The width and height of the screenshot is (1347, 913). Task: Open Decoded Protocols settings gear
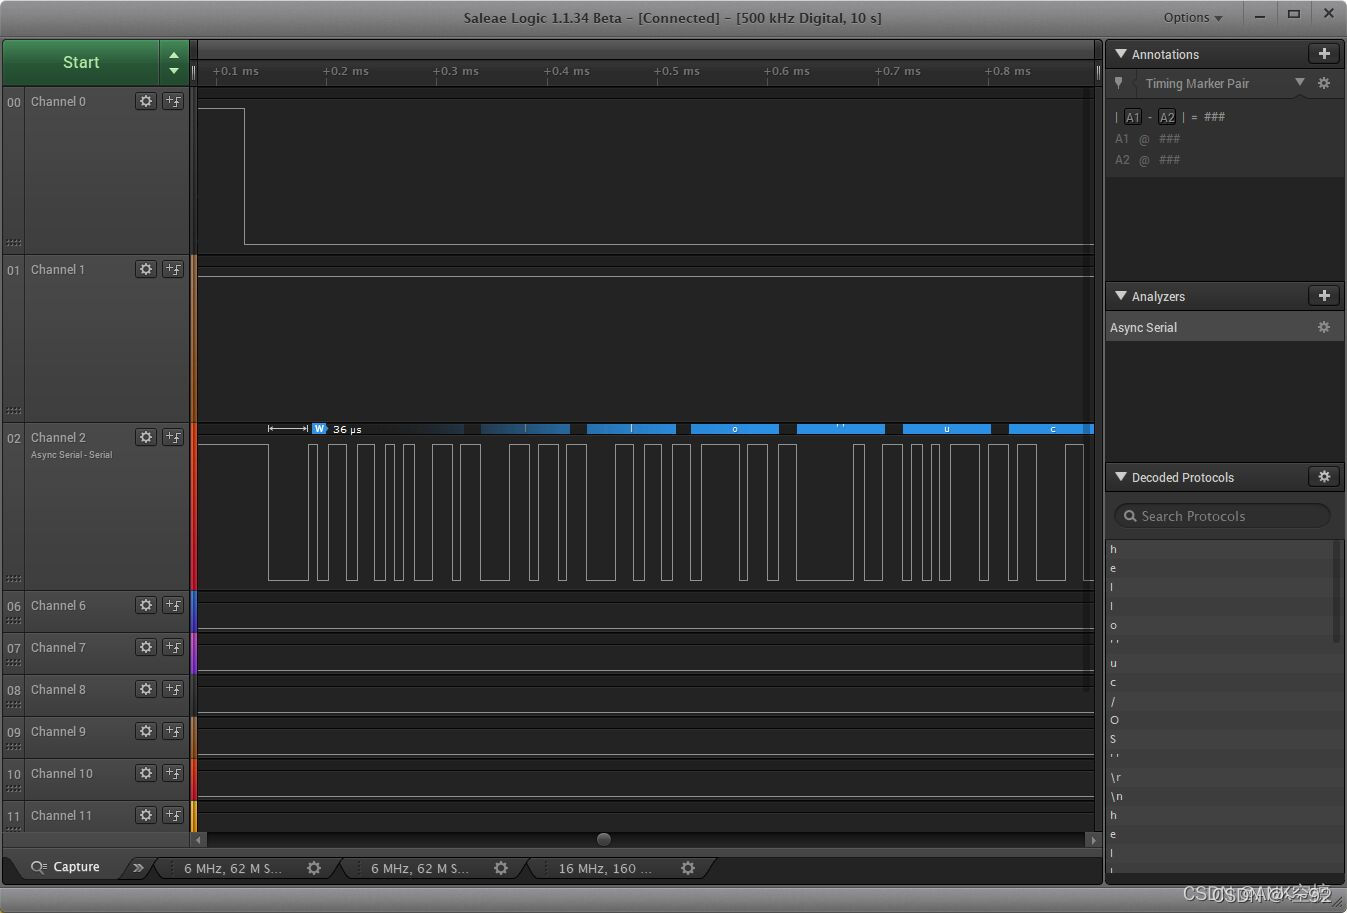1324,477
